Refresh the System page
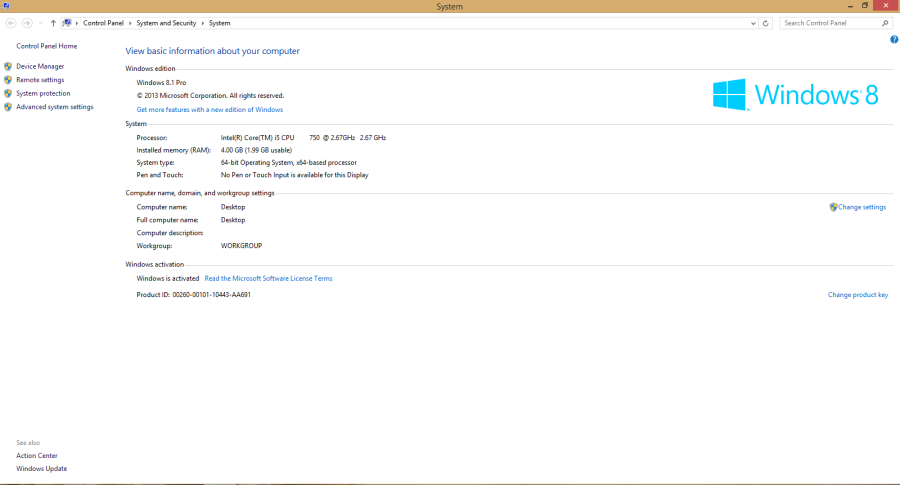The height and width of the screenshot is (485, 900). click(x=766, y=22)
